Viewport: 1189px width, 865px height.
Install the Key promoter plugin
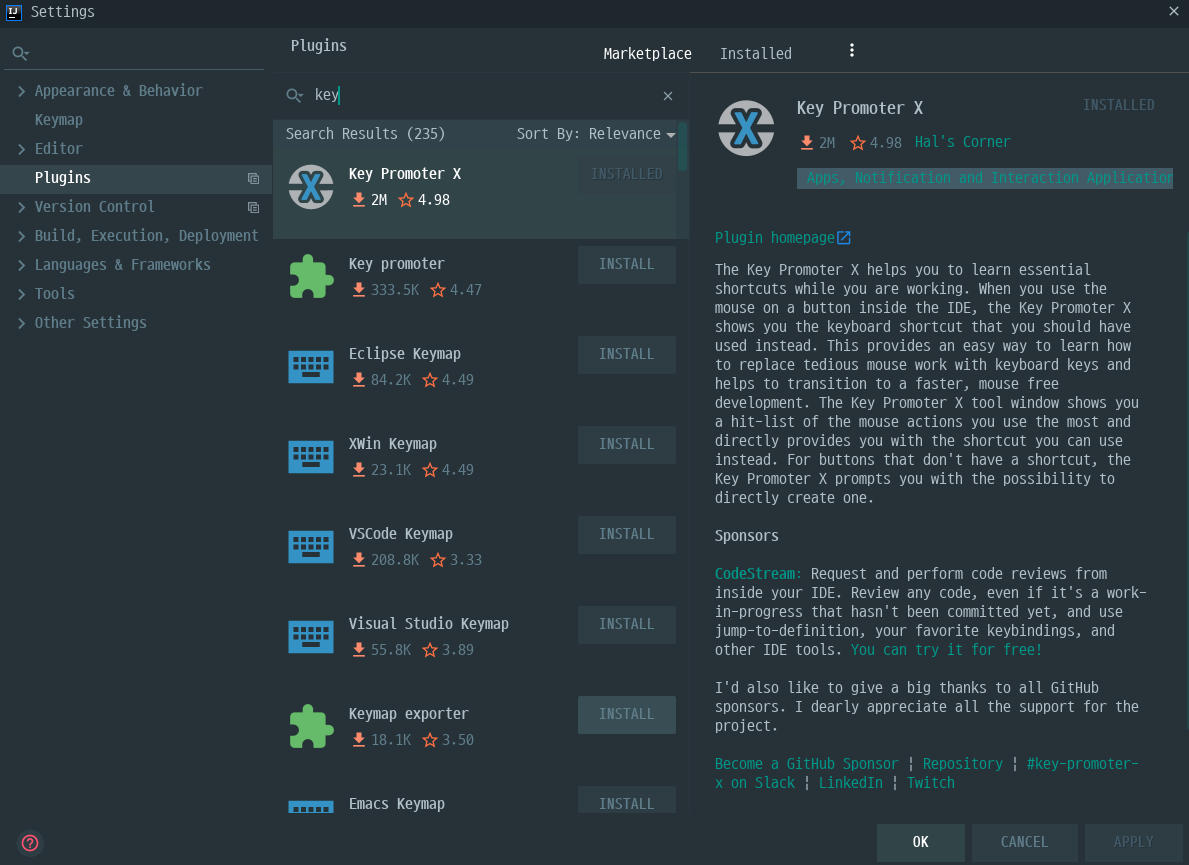pyautogui.click(x=626, y=265)
